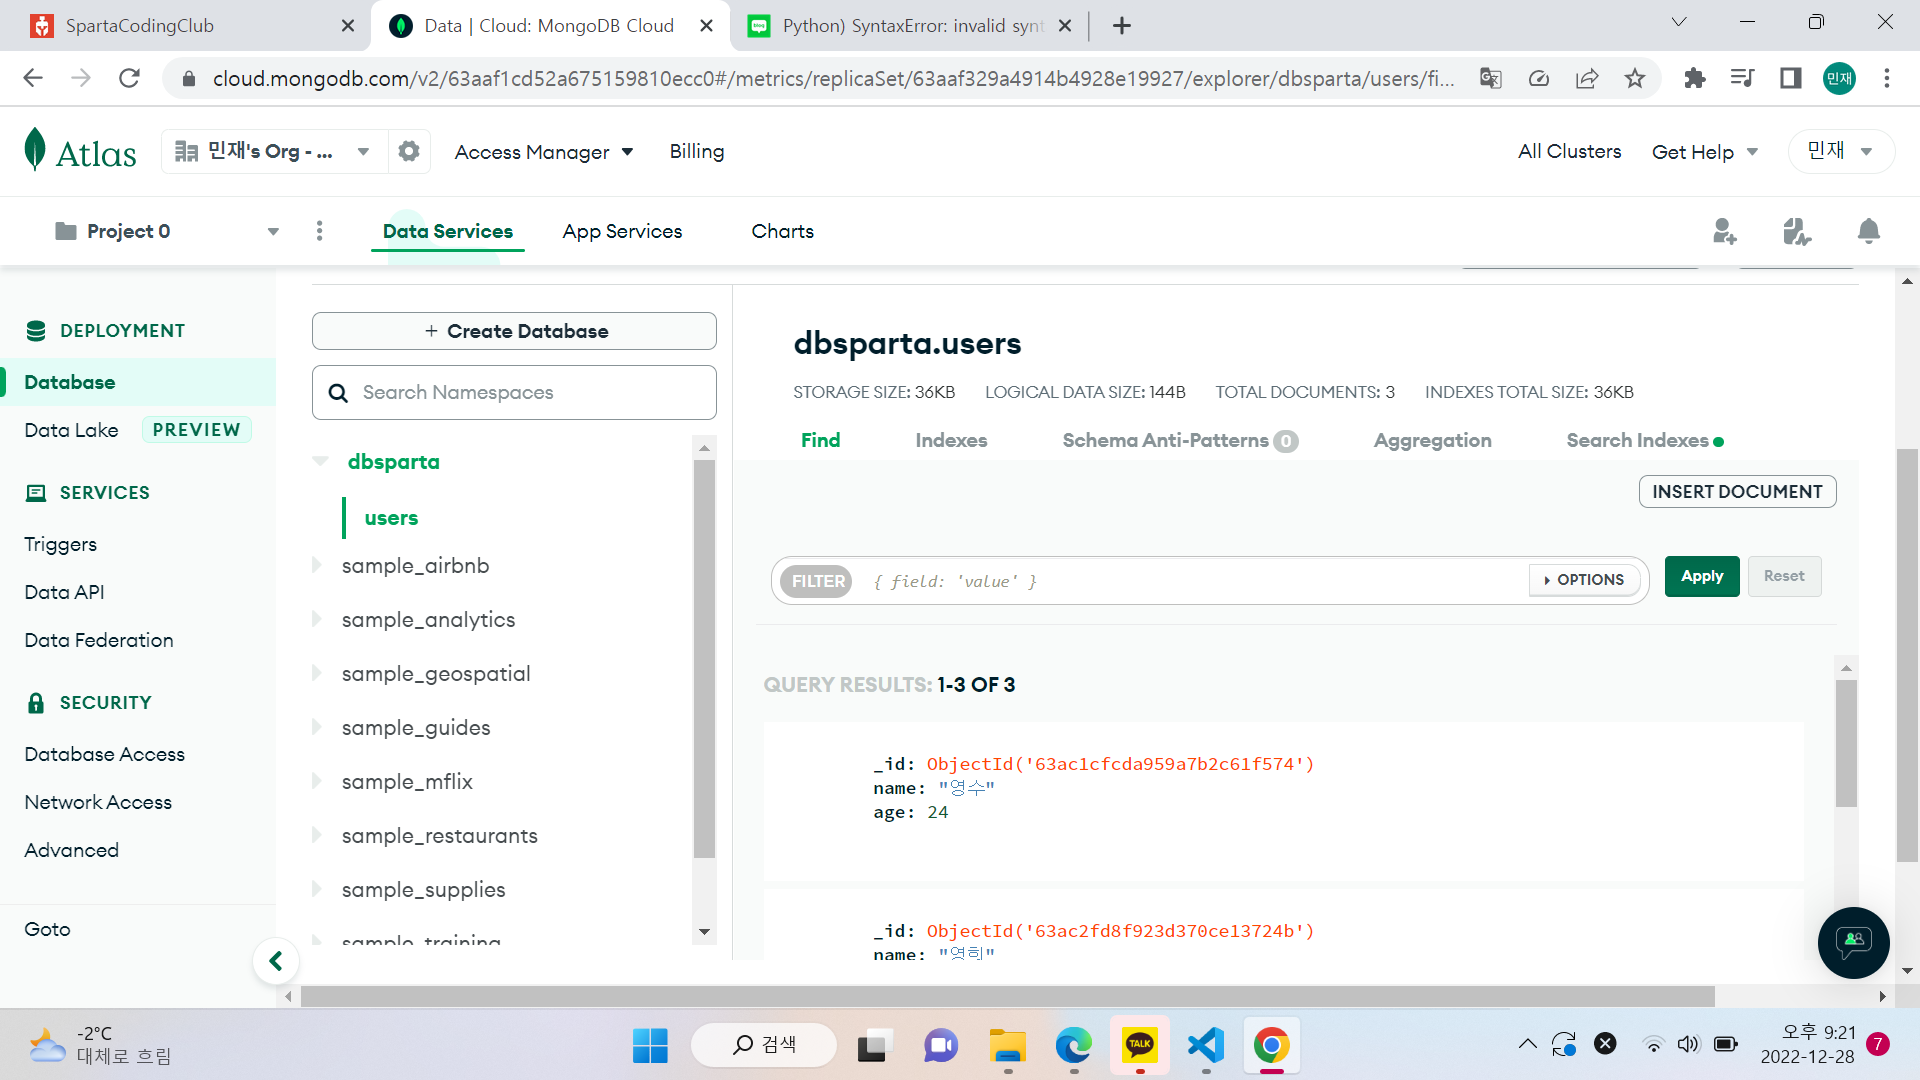The height and width of the screenshot is (1080, 1920).
Task: Open the support chat bubble
Action: point(1853,942)
